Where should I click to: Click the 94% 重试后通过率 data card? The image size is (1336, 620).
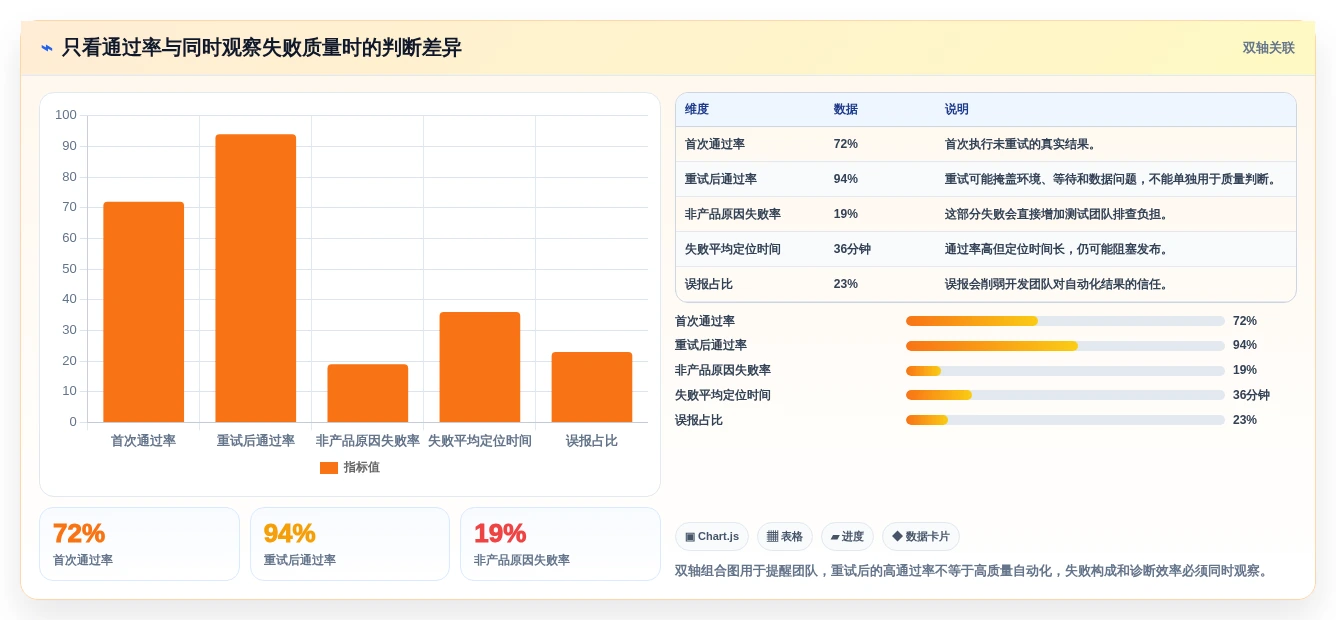(350, 544)
